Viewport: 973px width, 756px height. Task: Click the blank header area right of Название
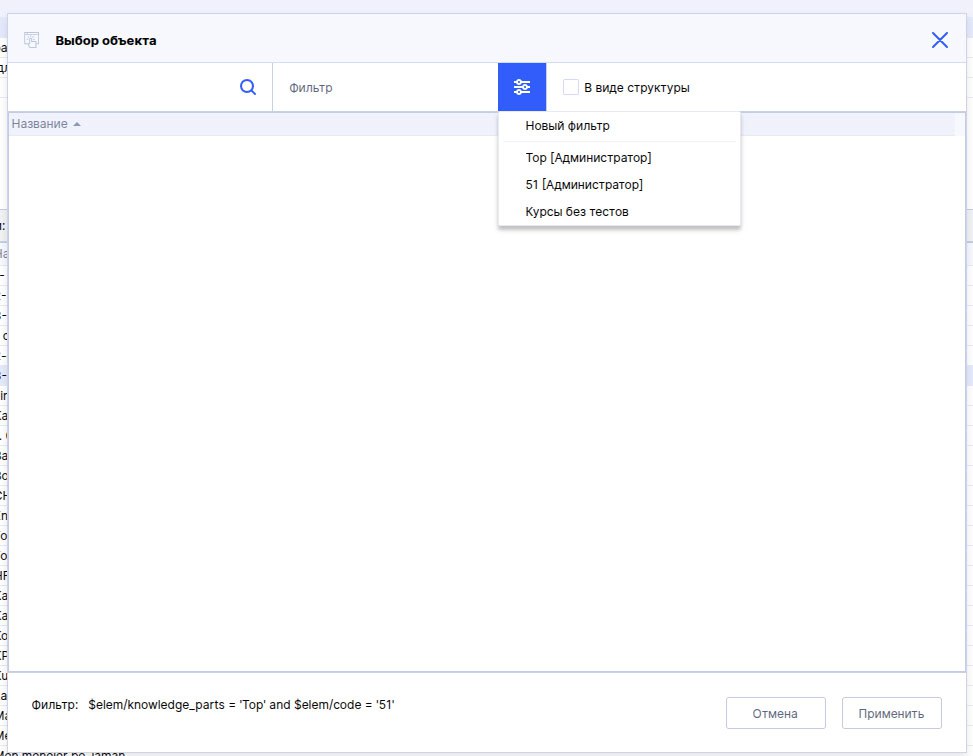click(300, 124)
